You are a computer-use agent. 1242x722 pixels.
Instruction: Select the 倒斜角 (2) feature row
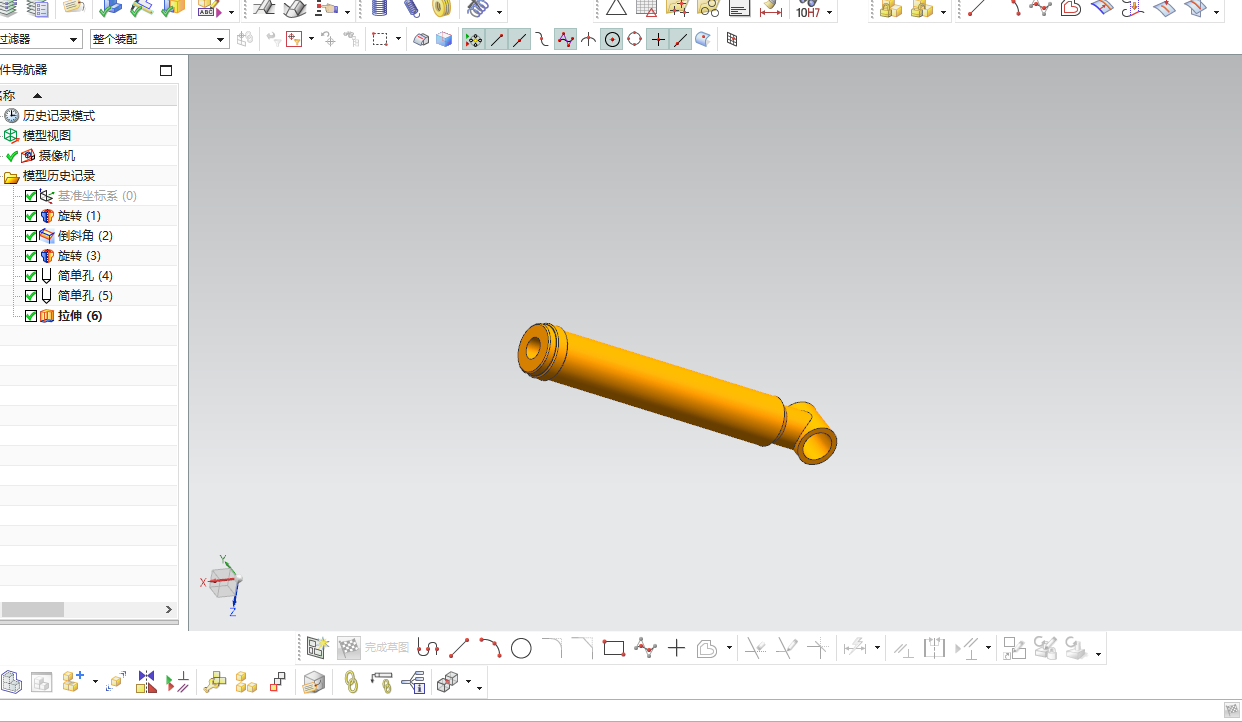point(85,236)
